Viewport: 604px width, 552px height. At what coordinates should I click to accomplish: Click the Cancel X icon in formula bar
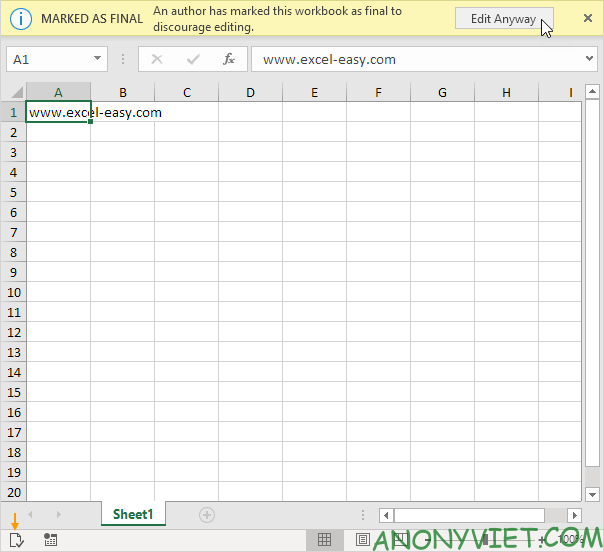[x=156, y=59]
